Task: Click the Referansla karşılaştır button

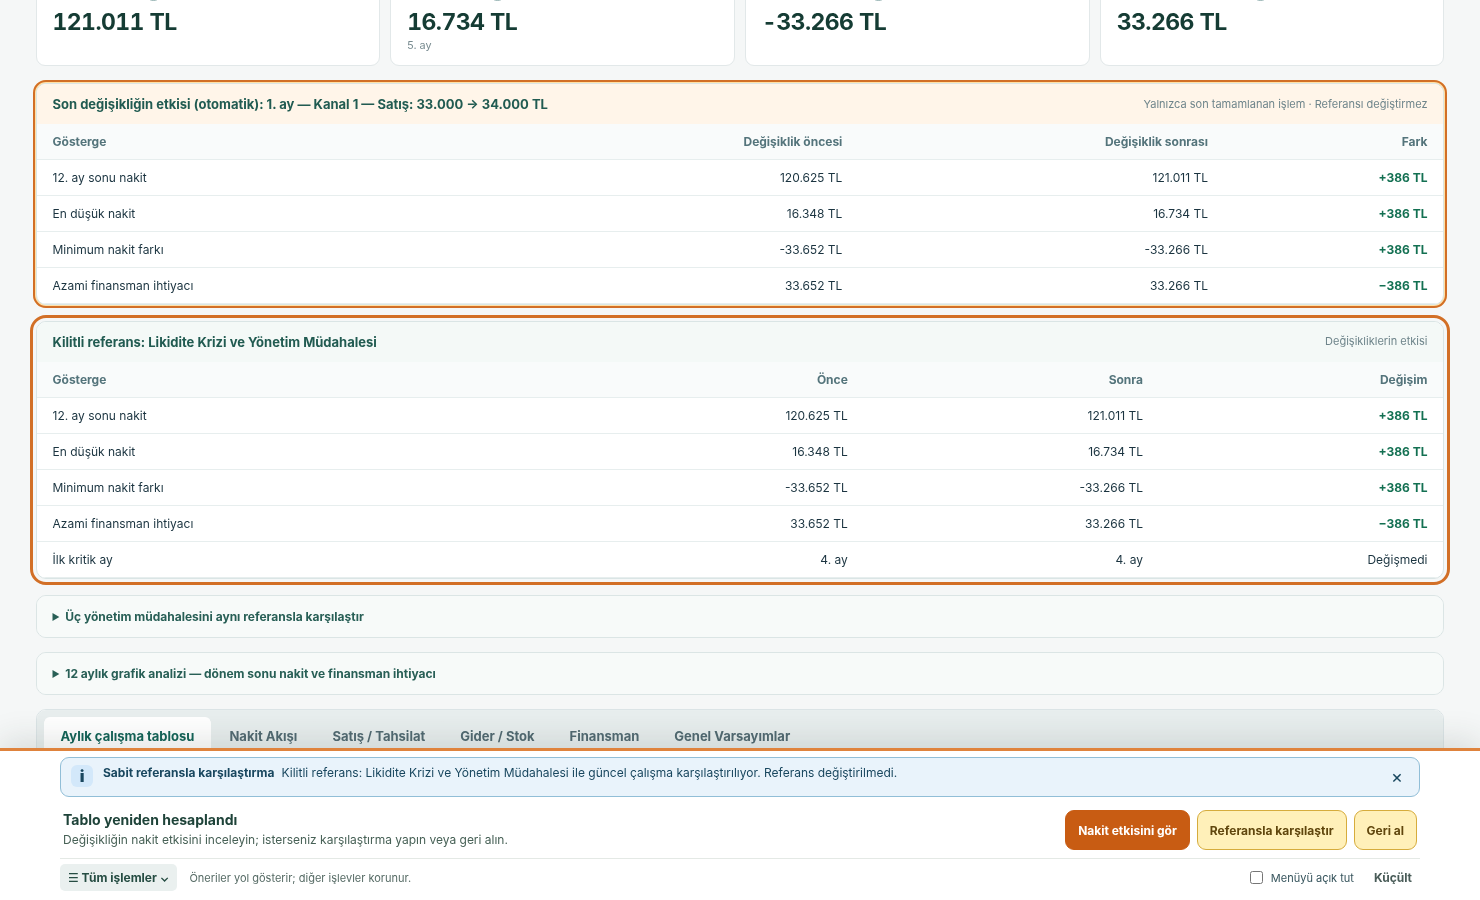Action: (x=1271, y=830)
